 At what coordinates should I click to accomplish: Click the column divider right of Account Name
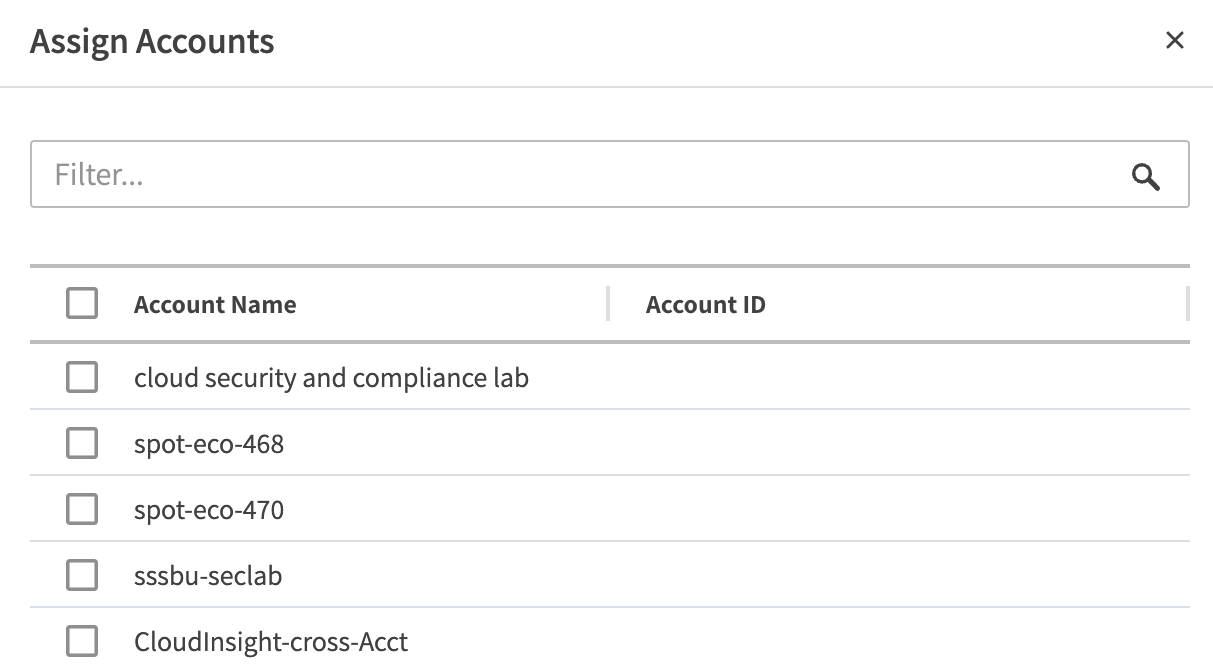608,304
